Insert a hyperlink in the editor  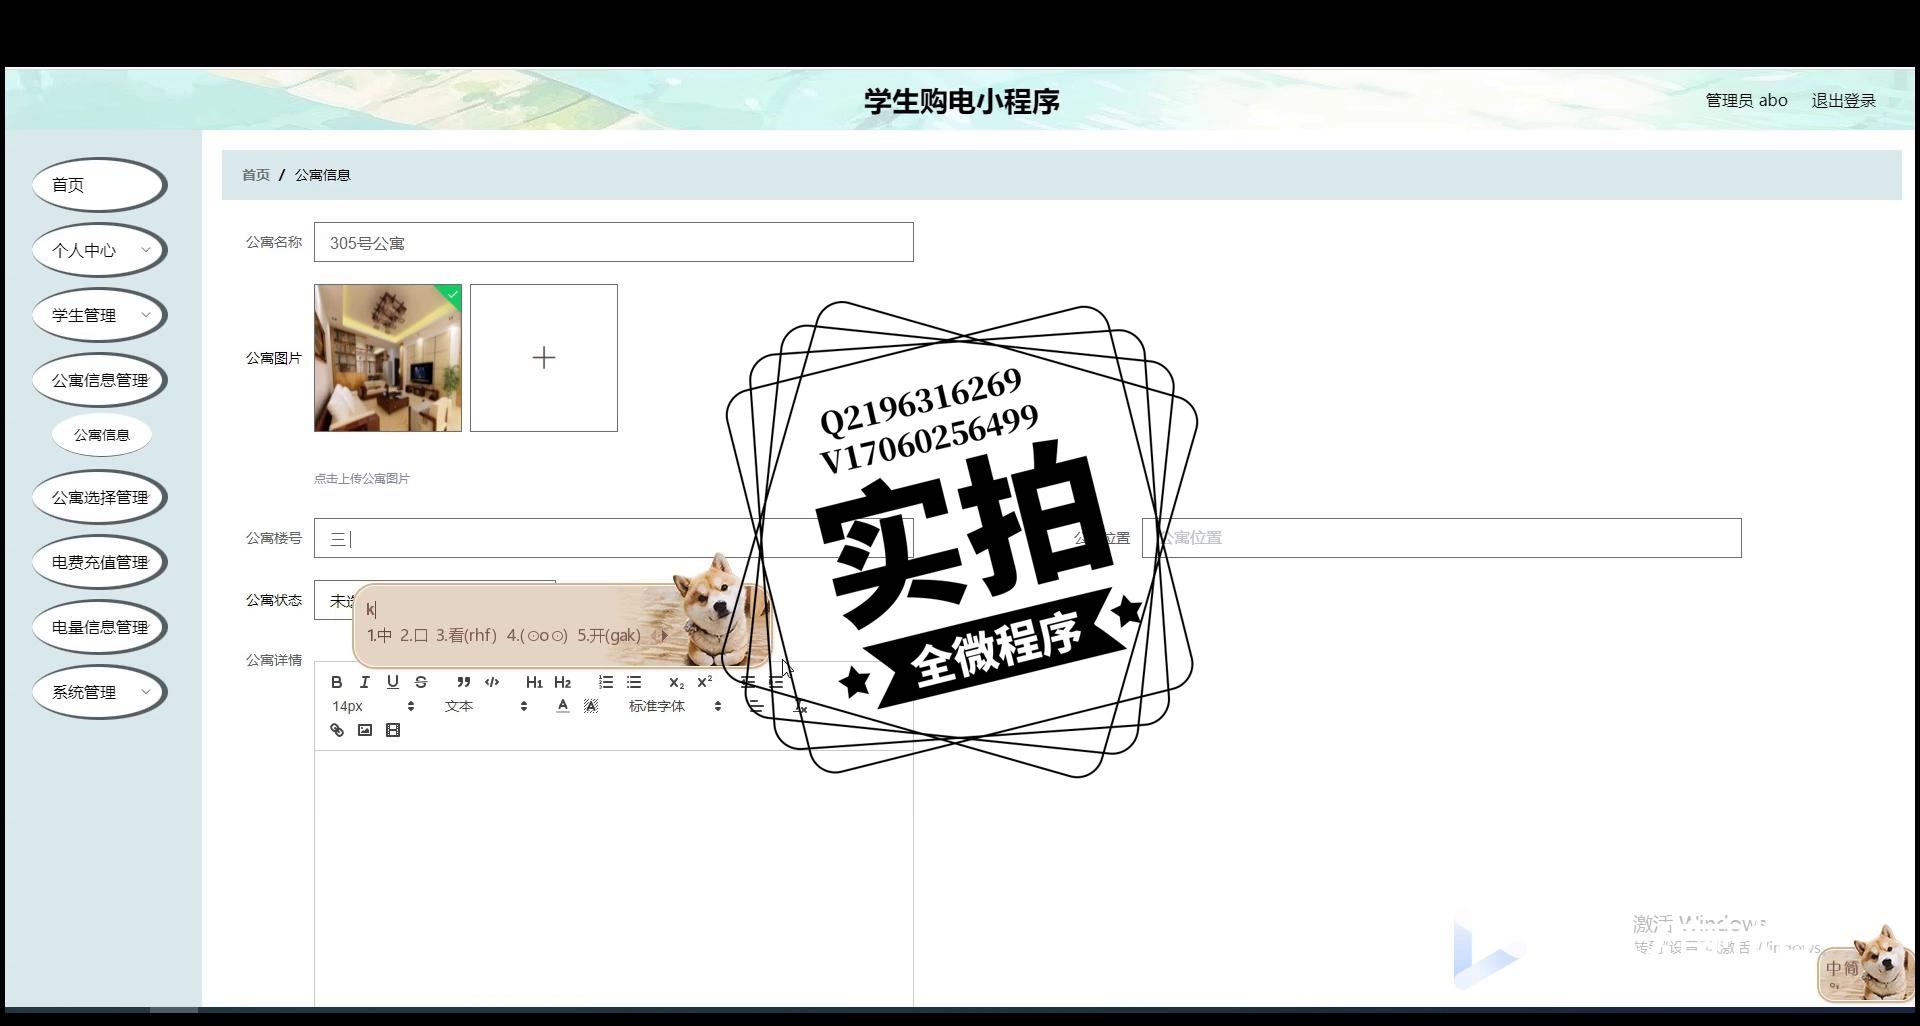coord(337,730)
